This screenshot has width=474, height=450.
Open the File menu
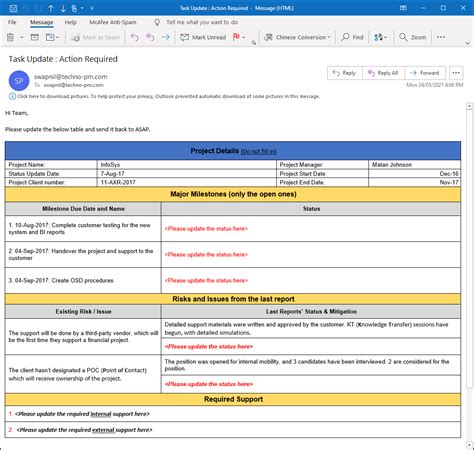pyautogui.click(x=12, y=22)
